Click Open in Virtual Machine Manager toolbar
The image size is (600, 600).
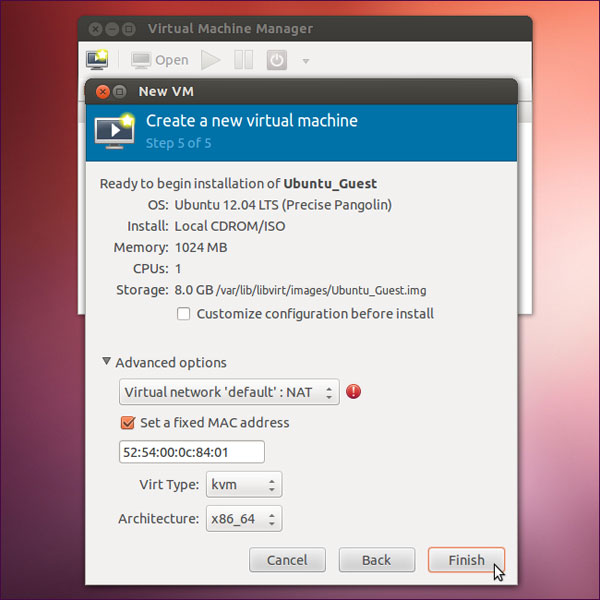pos(160,60)
